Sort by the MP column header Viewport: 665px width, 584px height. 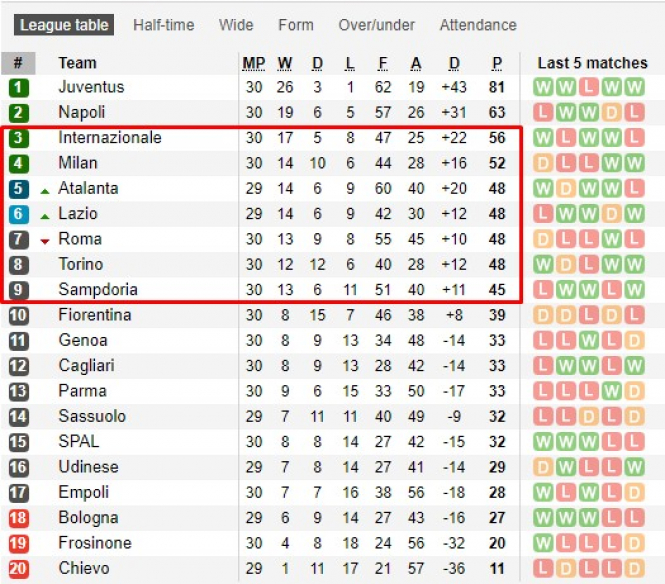point(254,63)
